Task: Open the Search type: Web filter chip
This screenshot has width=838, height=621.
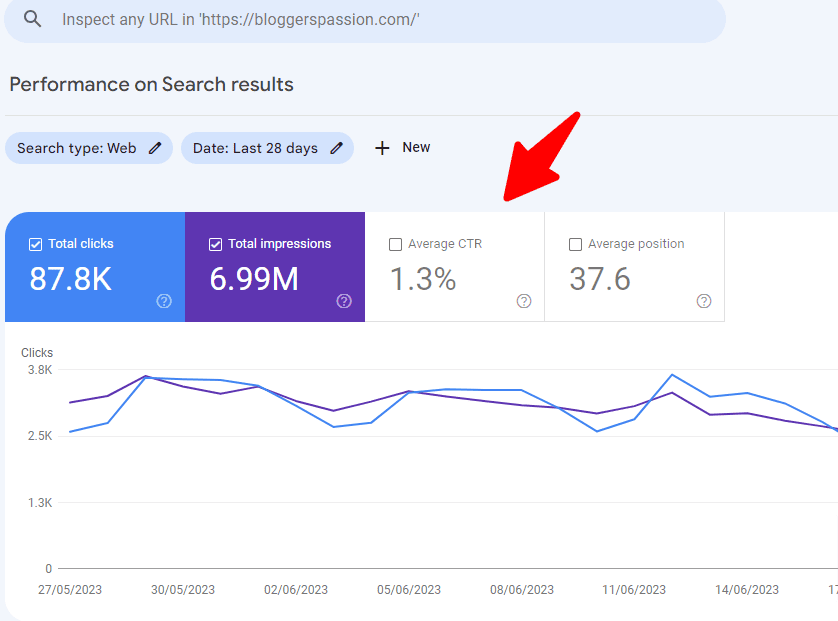Action: click(x=77, y=148)
